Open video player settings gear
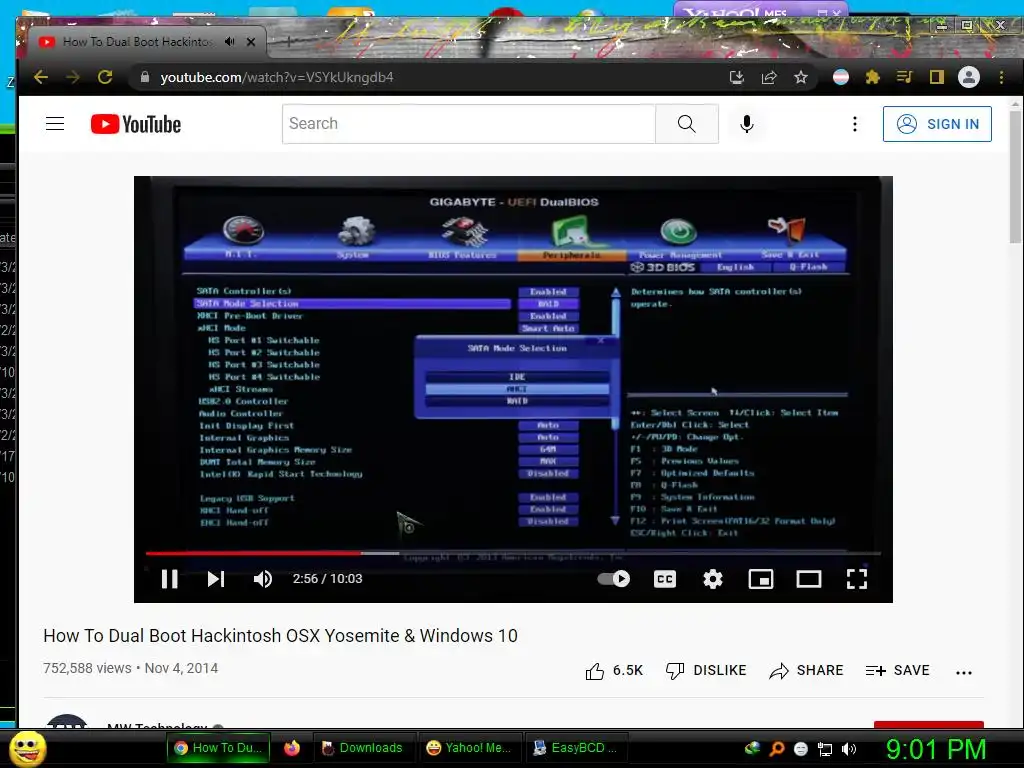The width and height of the screenshot is (1024, 768). [x=712, y=579]
